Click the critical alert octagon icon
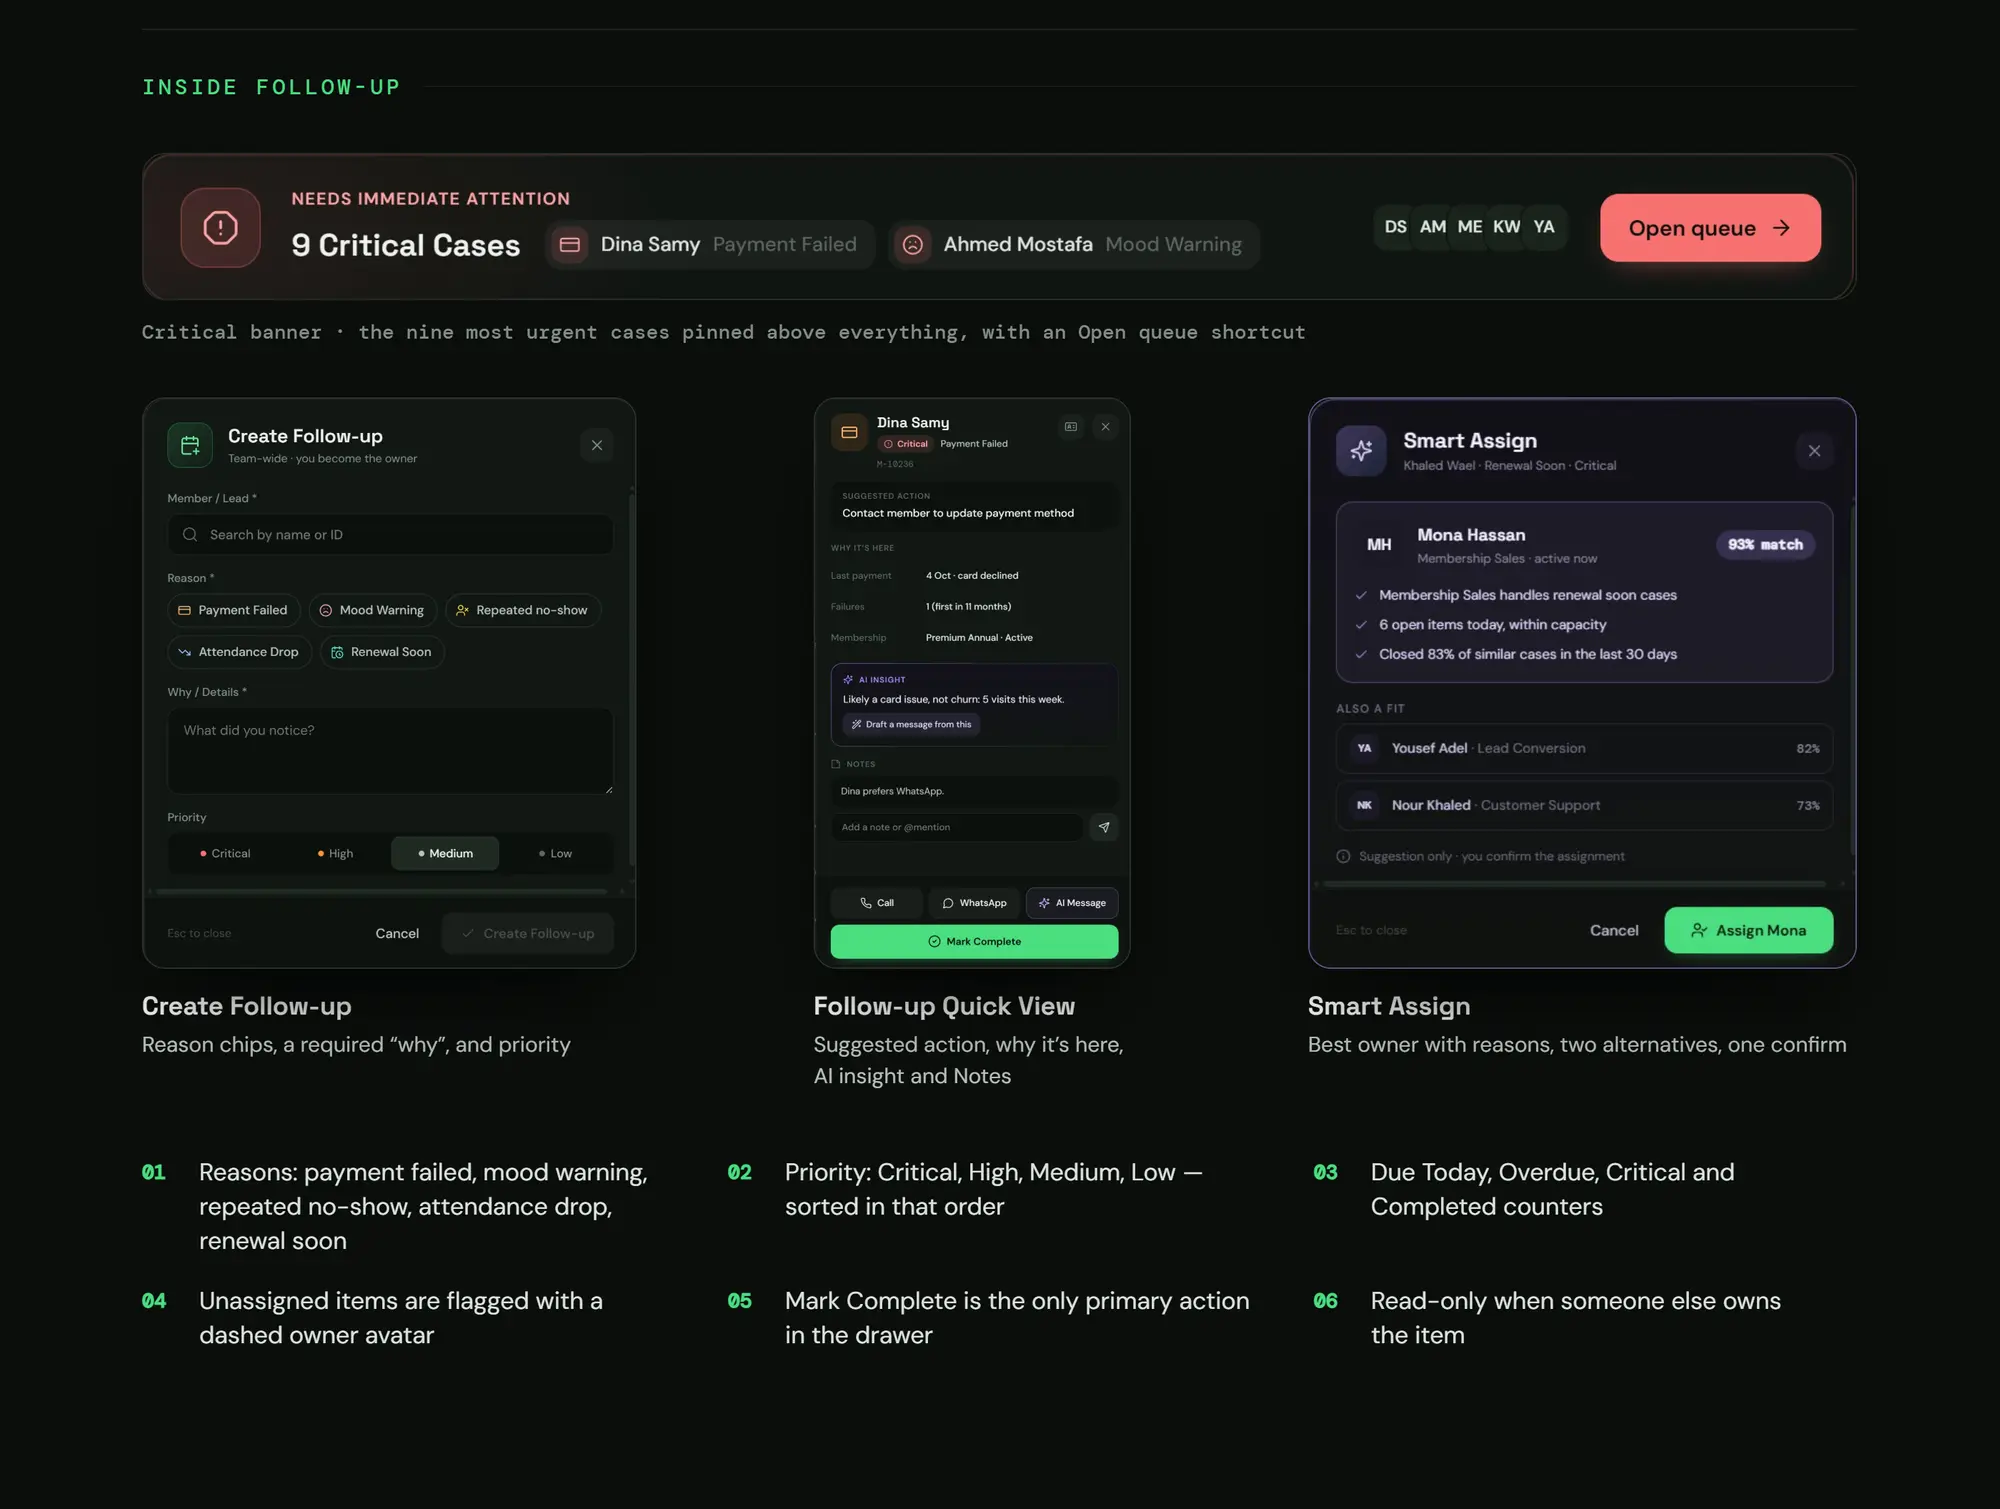This screenshot has width=2000, height=1509. coord(220,227)
